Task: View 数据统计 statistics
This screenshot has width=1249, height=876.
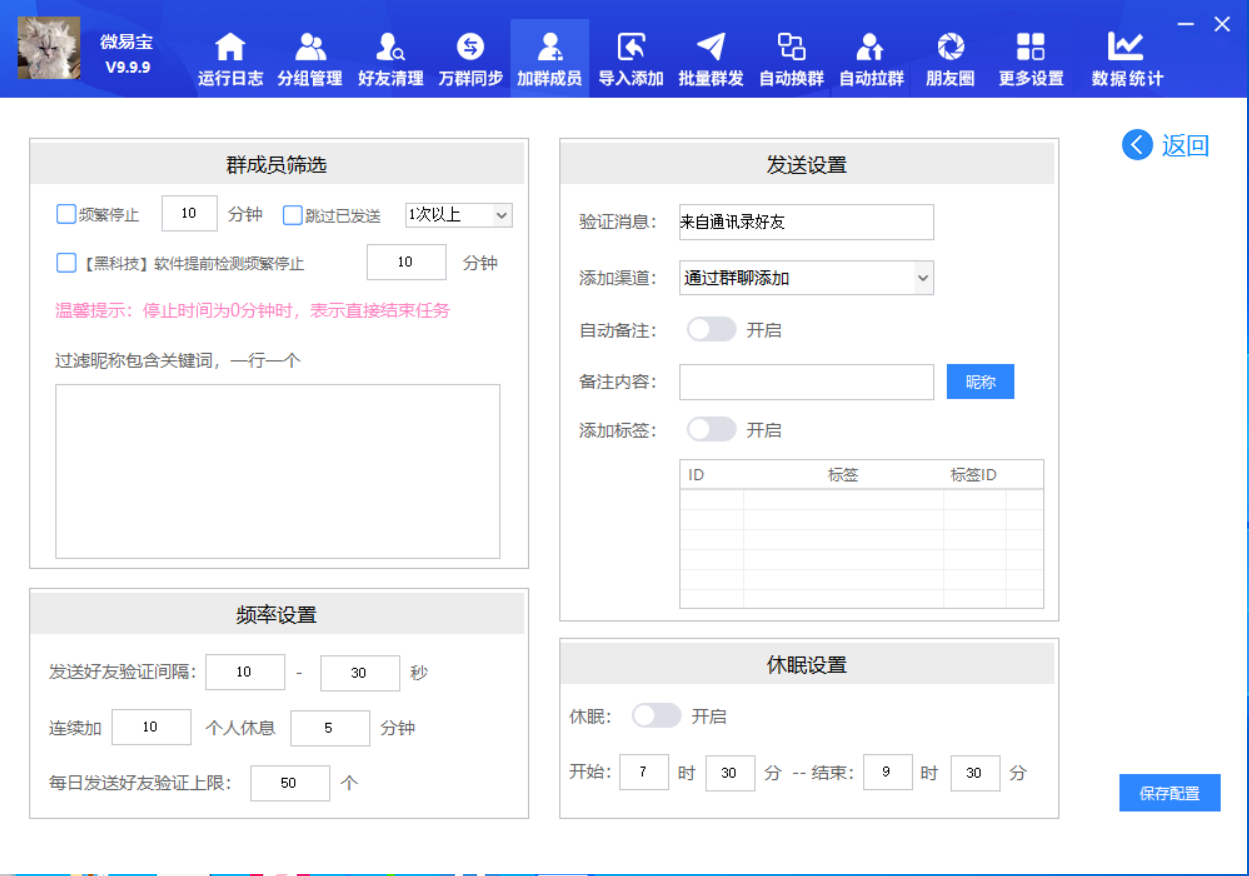Action: pos(1128,58)
